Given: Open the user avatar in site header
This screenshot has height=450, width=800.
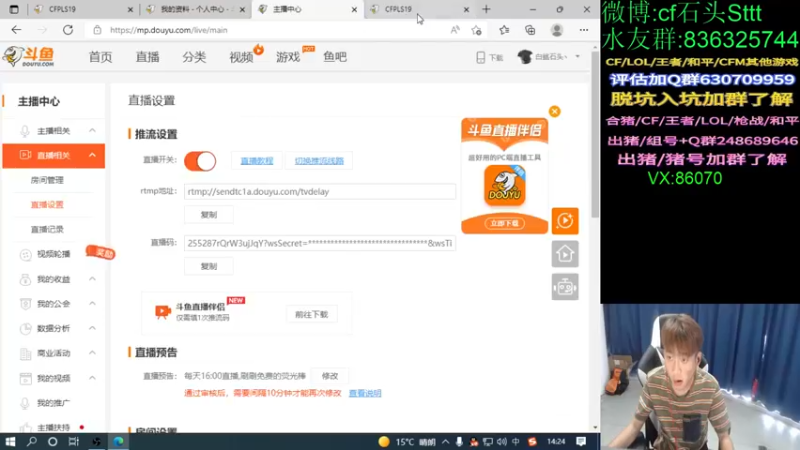Looking at the screenshot, I should click(524, 57).
